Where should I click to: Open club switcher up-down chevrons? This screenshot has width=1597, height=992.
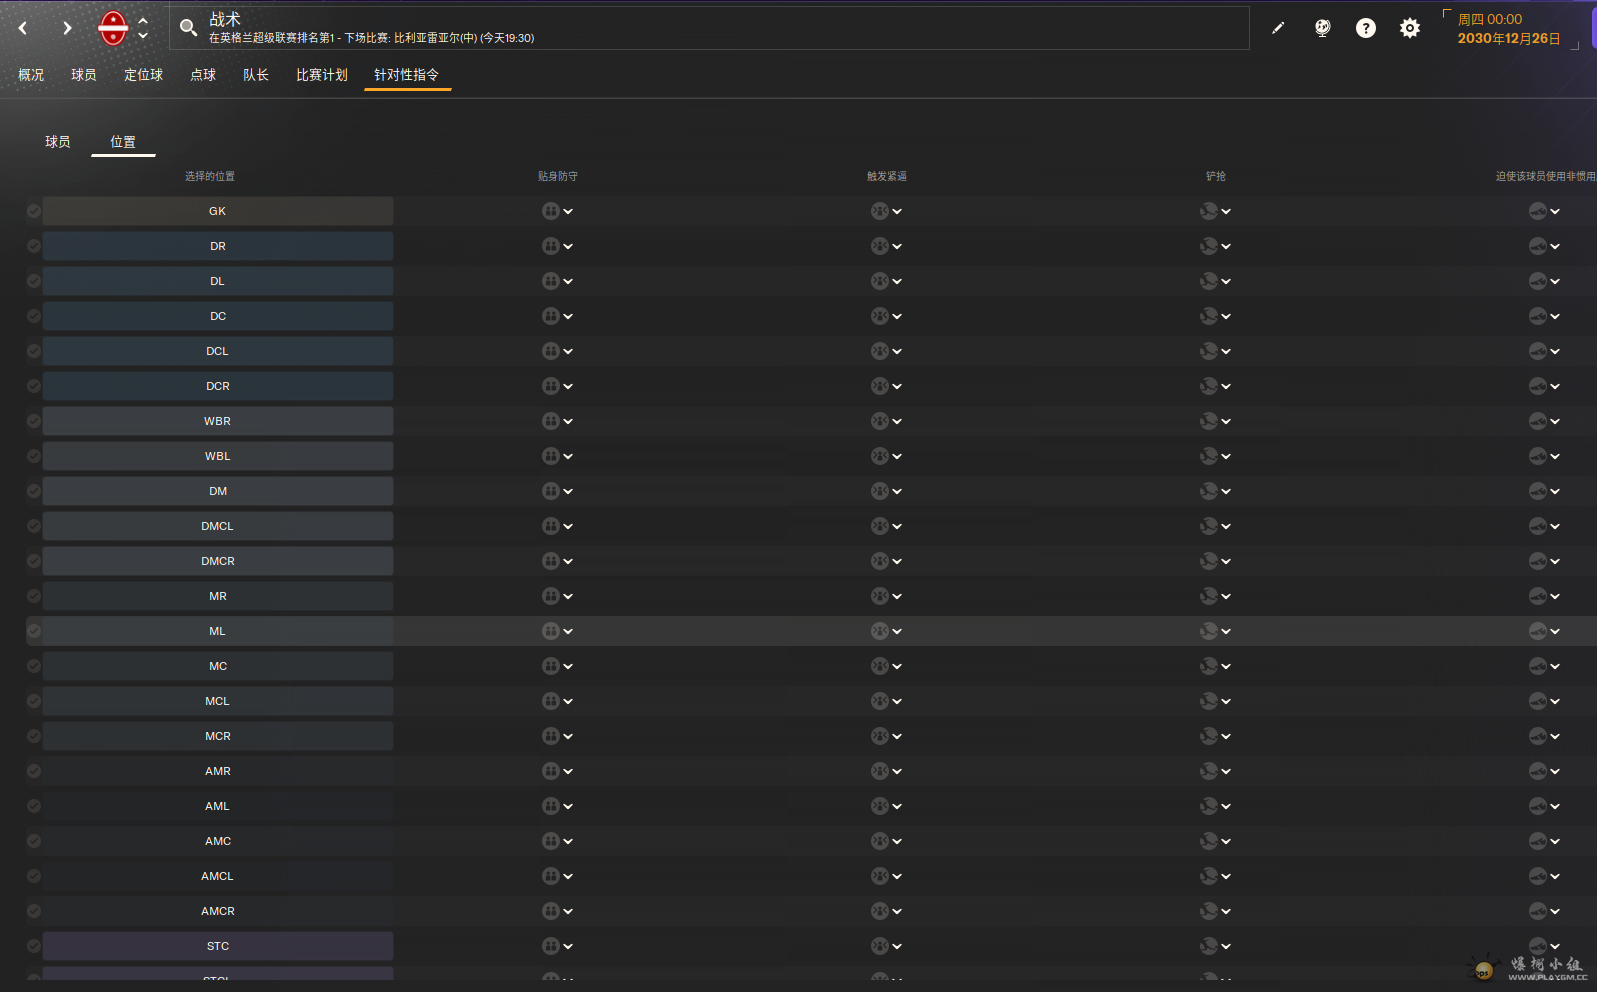[143, 28]
